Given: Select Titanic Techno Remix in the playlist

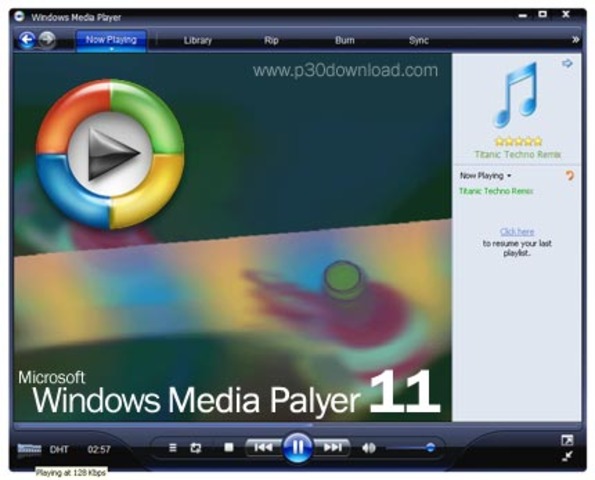Looking at the screenshot, I should [496, 191].
